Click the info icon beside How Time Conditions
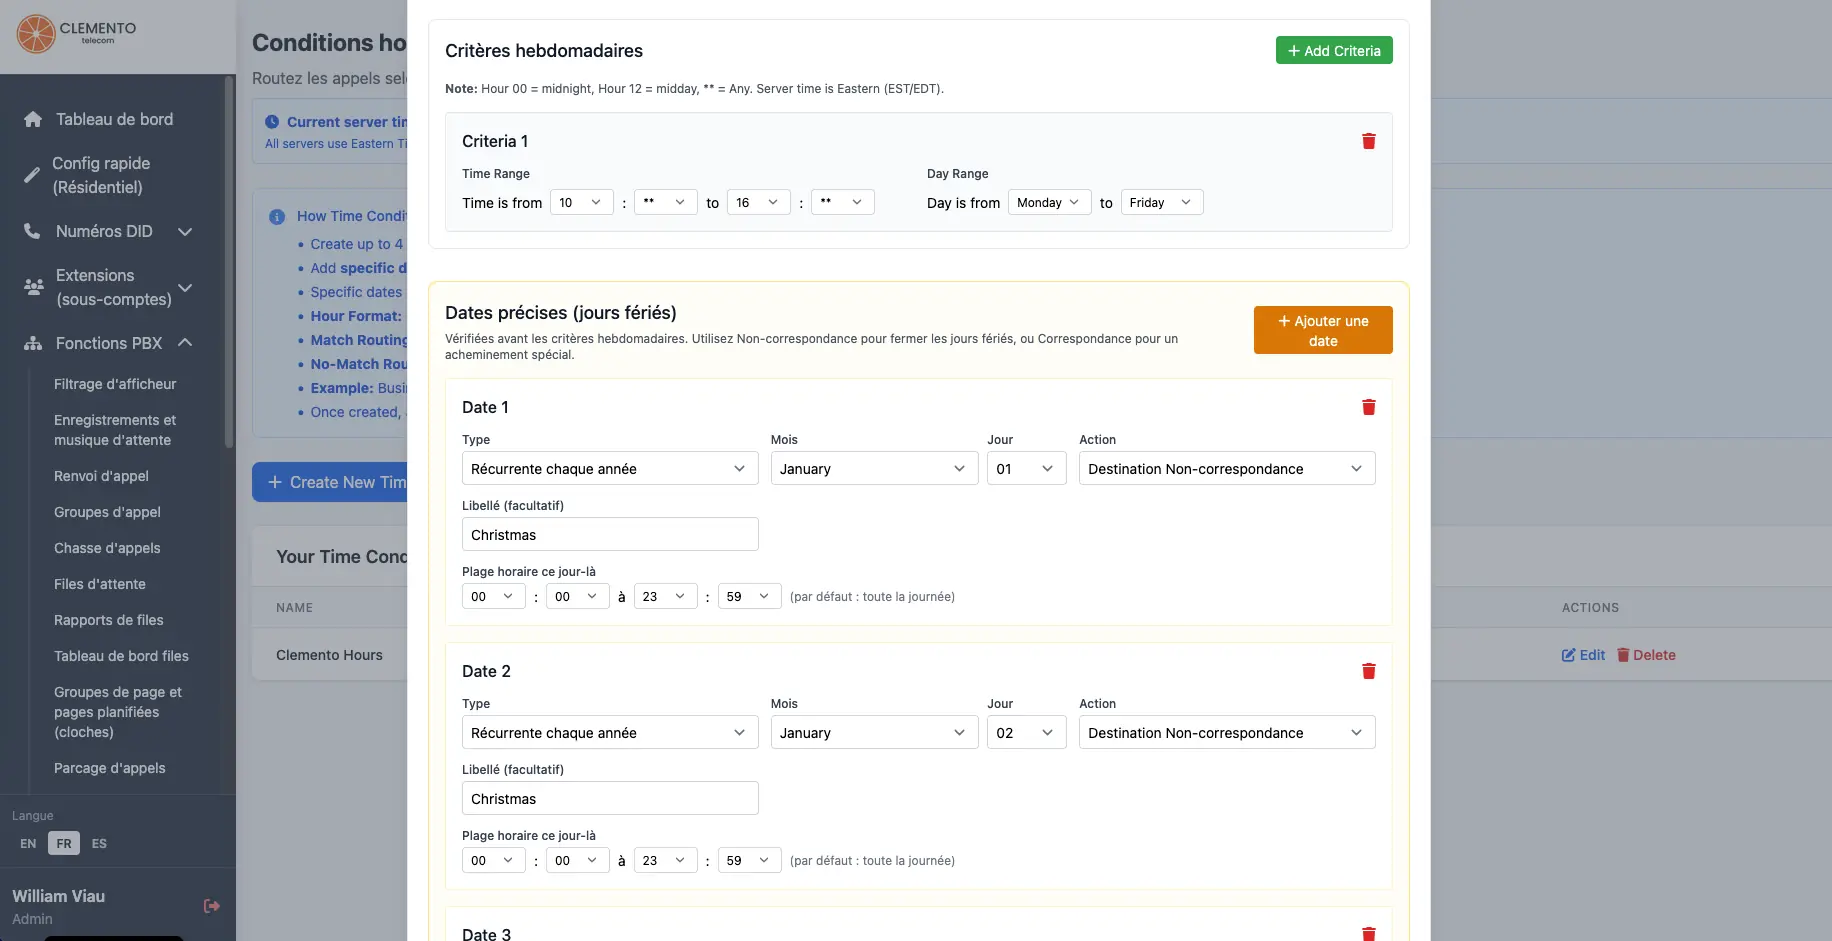Screen dimensions: 1832x941 pos(277,216)
